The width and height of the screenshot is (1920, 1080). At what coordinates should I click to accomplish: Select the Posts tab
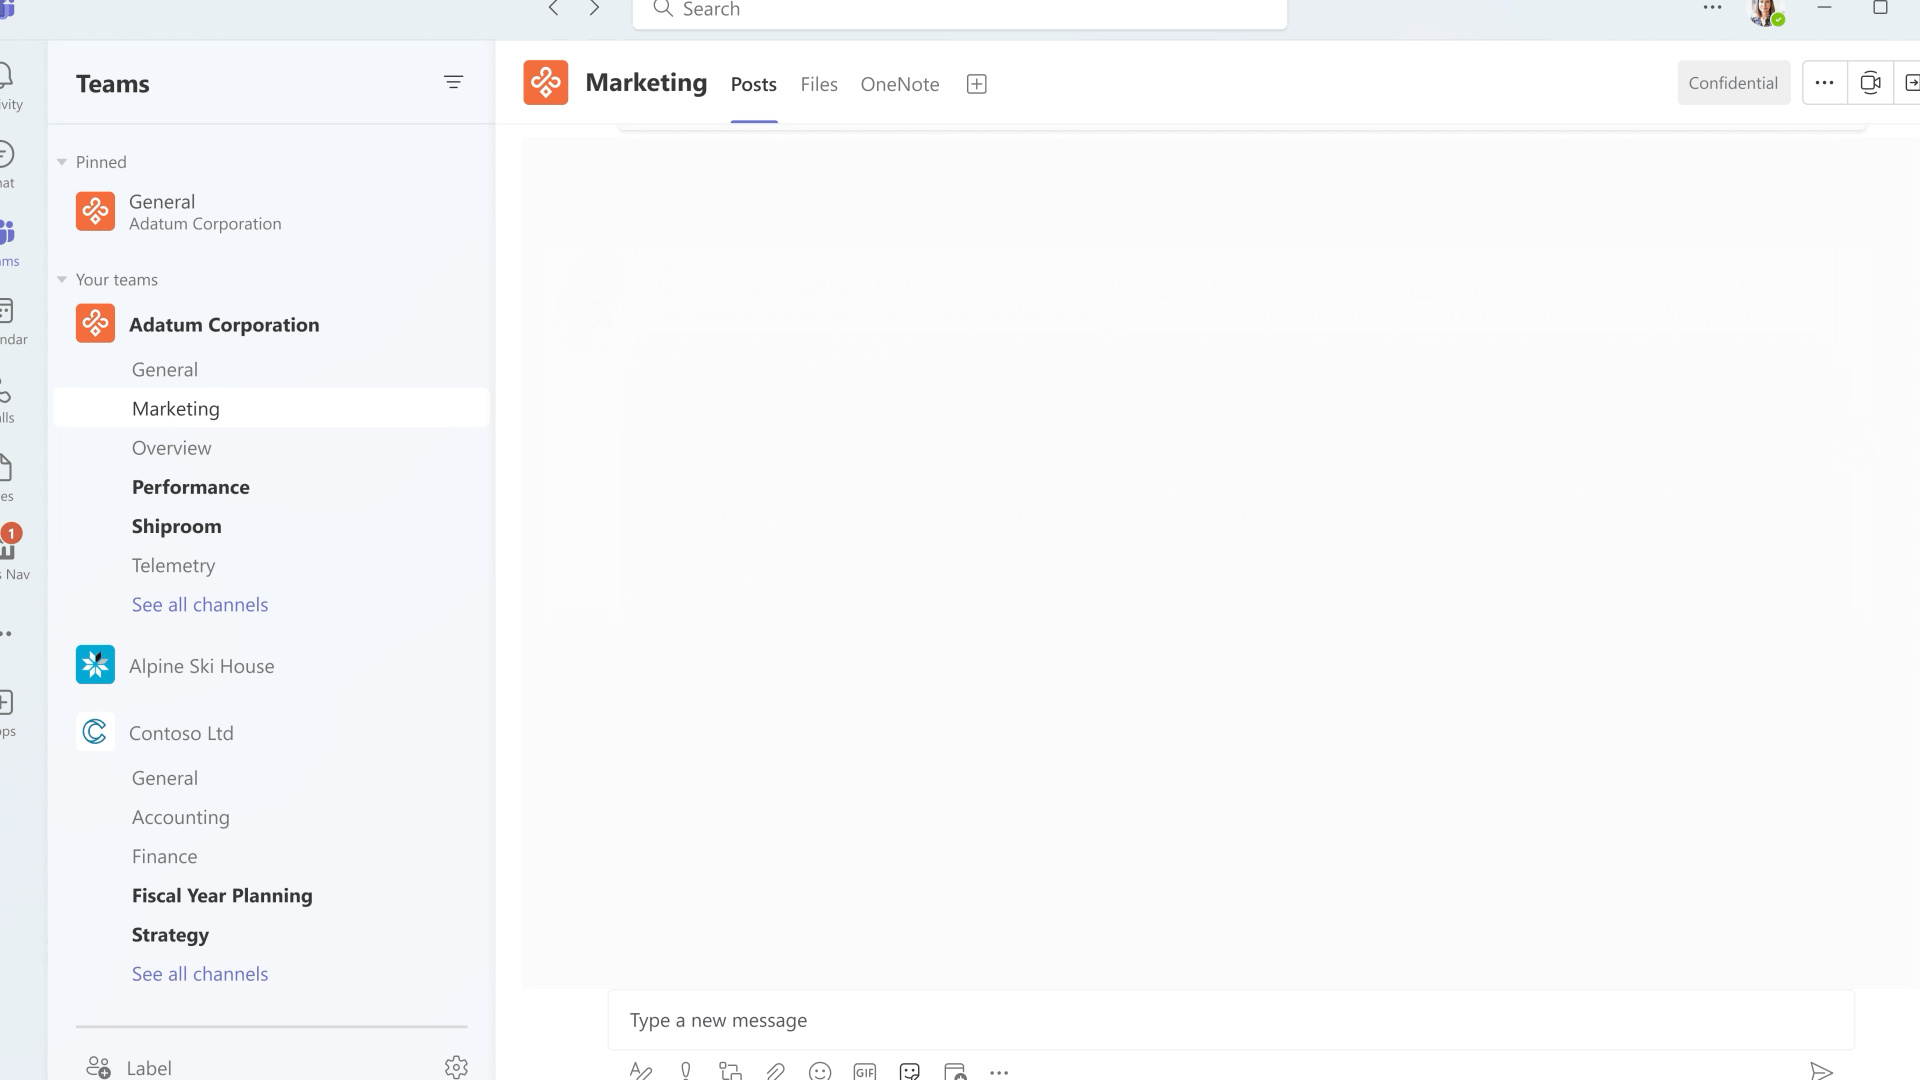753,84
